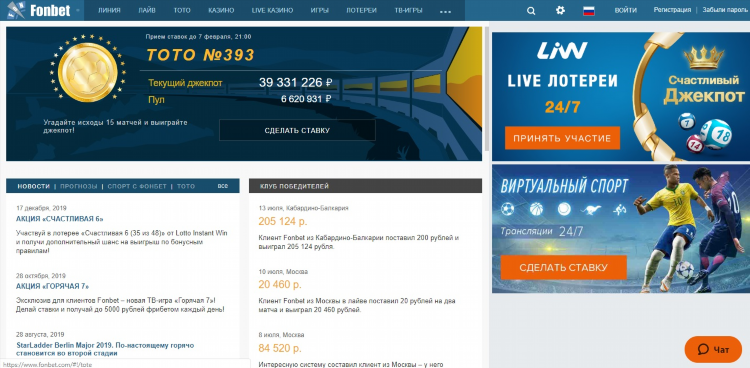This screenshot has height=368, width=750.
Task: Click the running athlete icon on virtual sport banner
Action: 620,209
